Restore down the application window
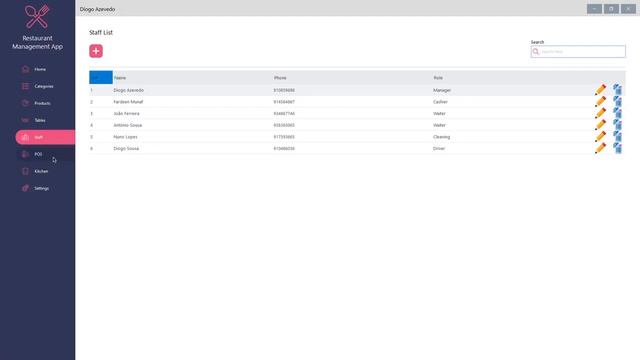This screenshot has height=360, width=640. pos(611,9)
